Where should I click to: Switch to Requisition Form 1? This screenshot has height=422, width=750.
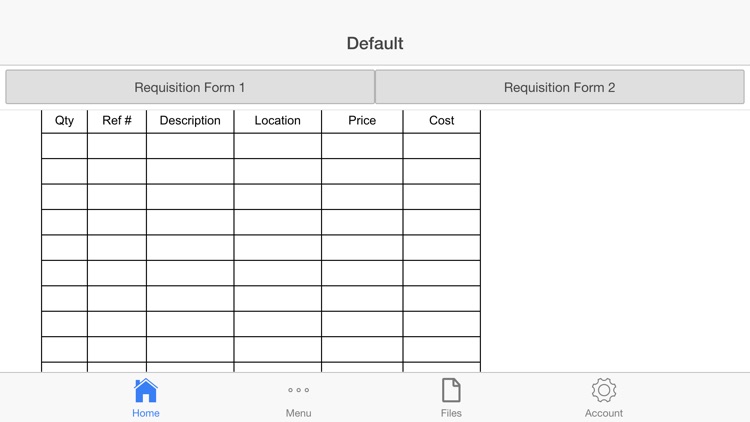pos(190,87)
